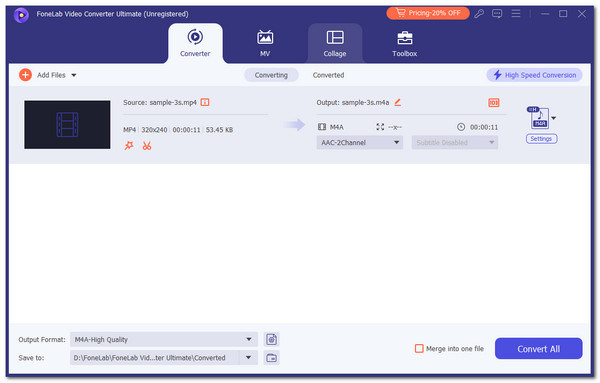The width and height of the screenshot is (600, 383).
Task: Tick Merge into one file checkbox
Action: coord(419,349)
